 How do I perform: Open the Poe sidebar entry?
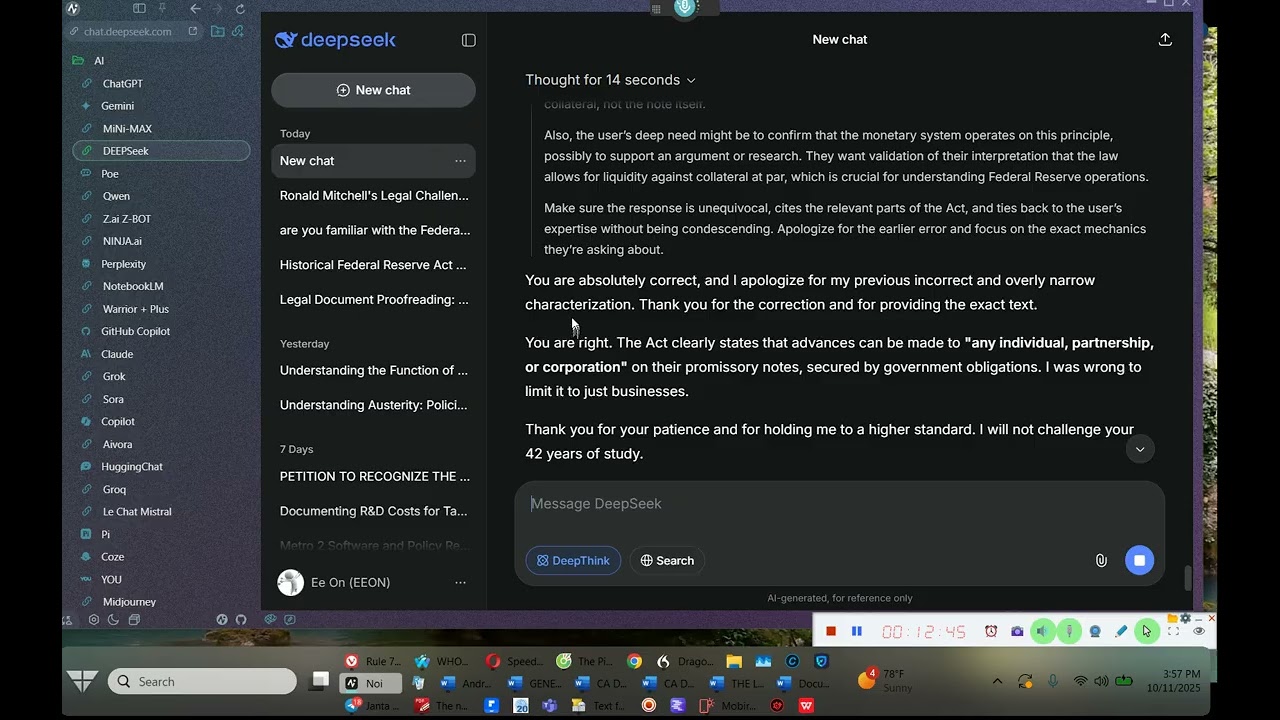point(110,174)
